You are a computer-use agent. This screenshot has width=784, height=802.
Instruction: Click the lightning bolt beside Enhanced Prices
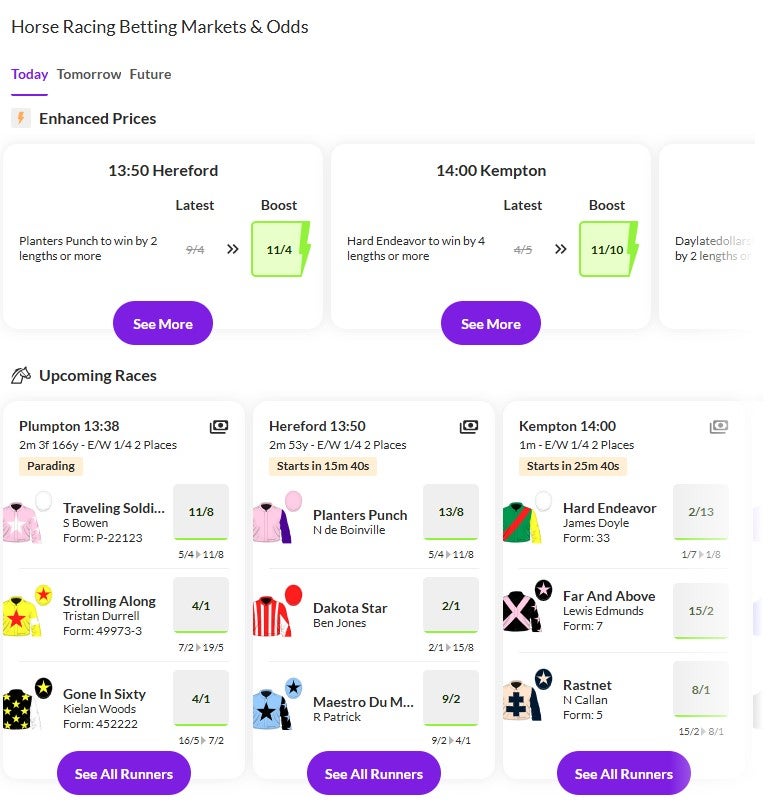tap(21, 118)
